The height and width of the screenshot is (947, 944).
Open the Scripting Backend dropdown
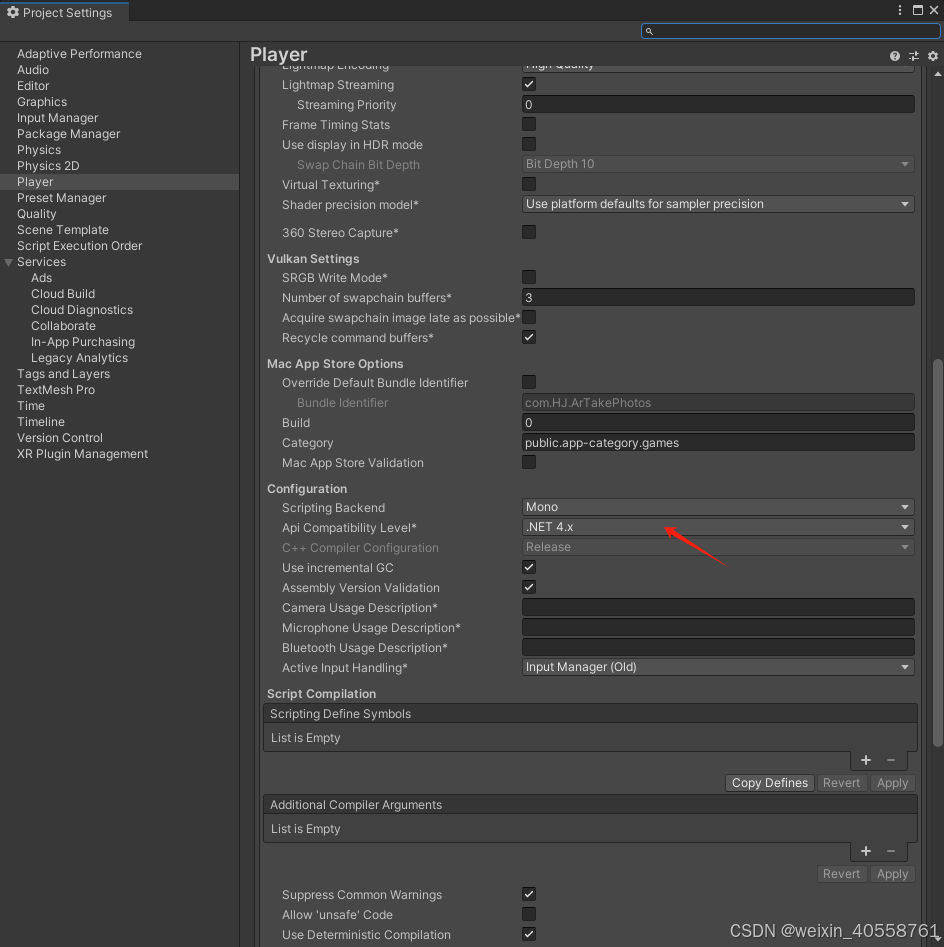[x=718, y=507]
